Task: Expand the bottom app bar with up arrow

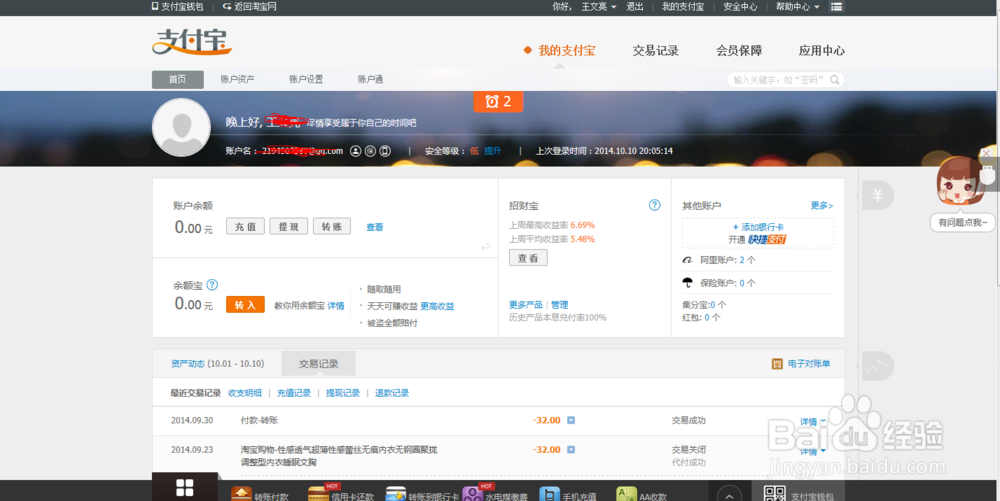Action: coord(730,495)
